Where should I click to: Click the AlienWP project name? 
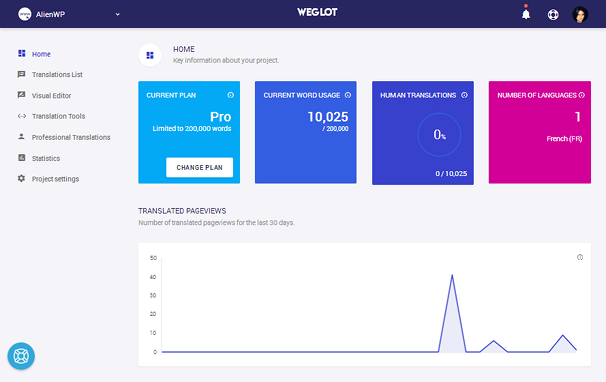click(50, 15)
